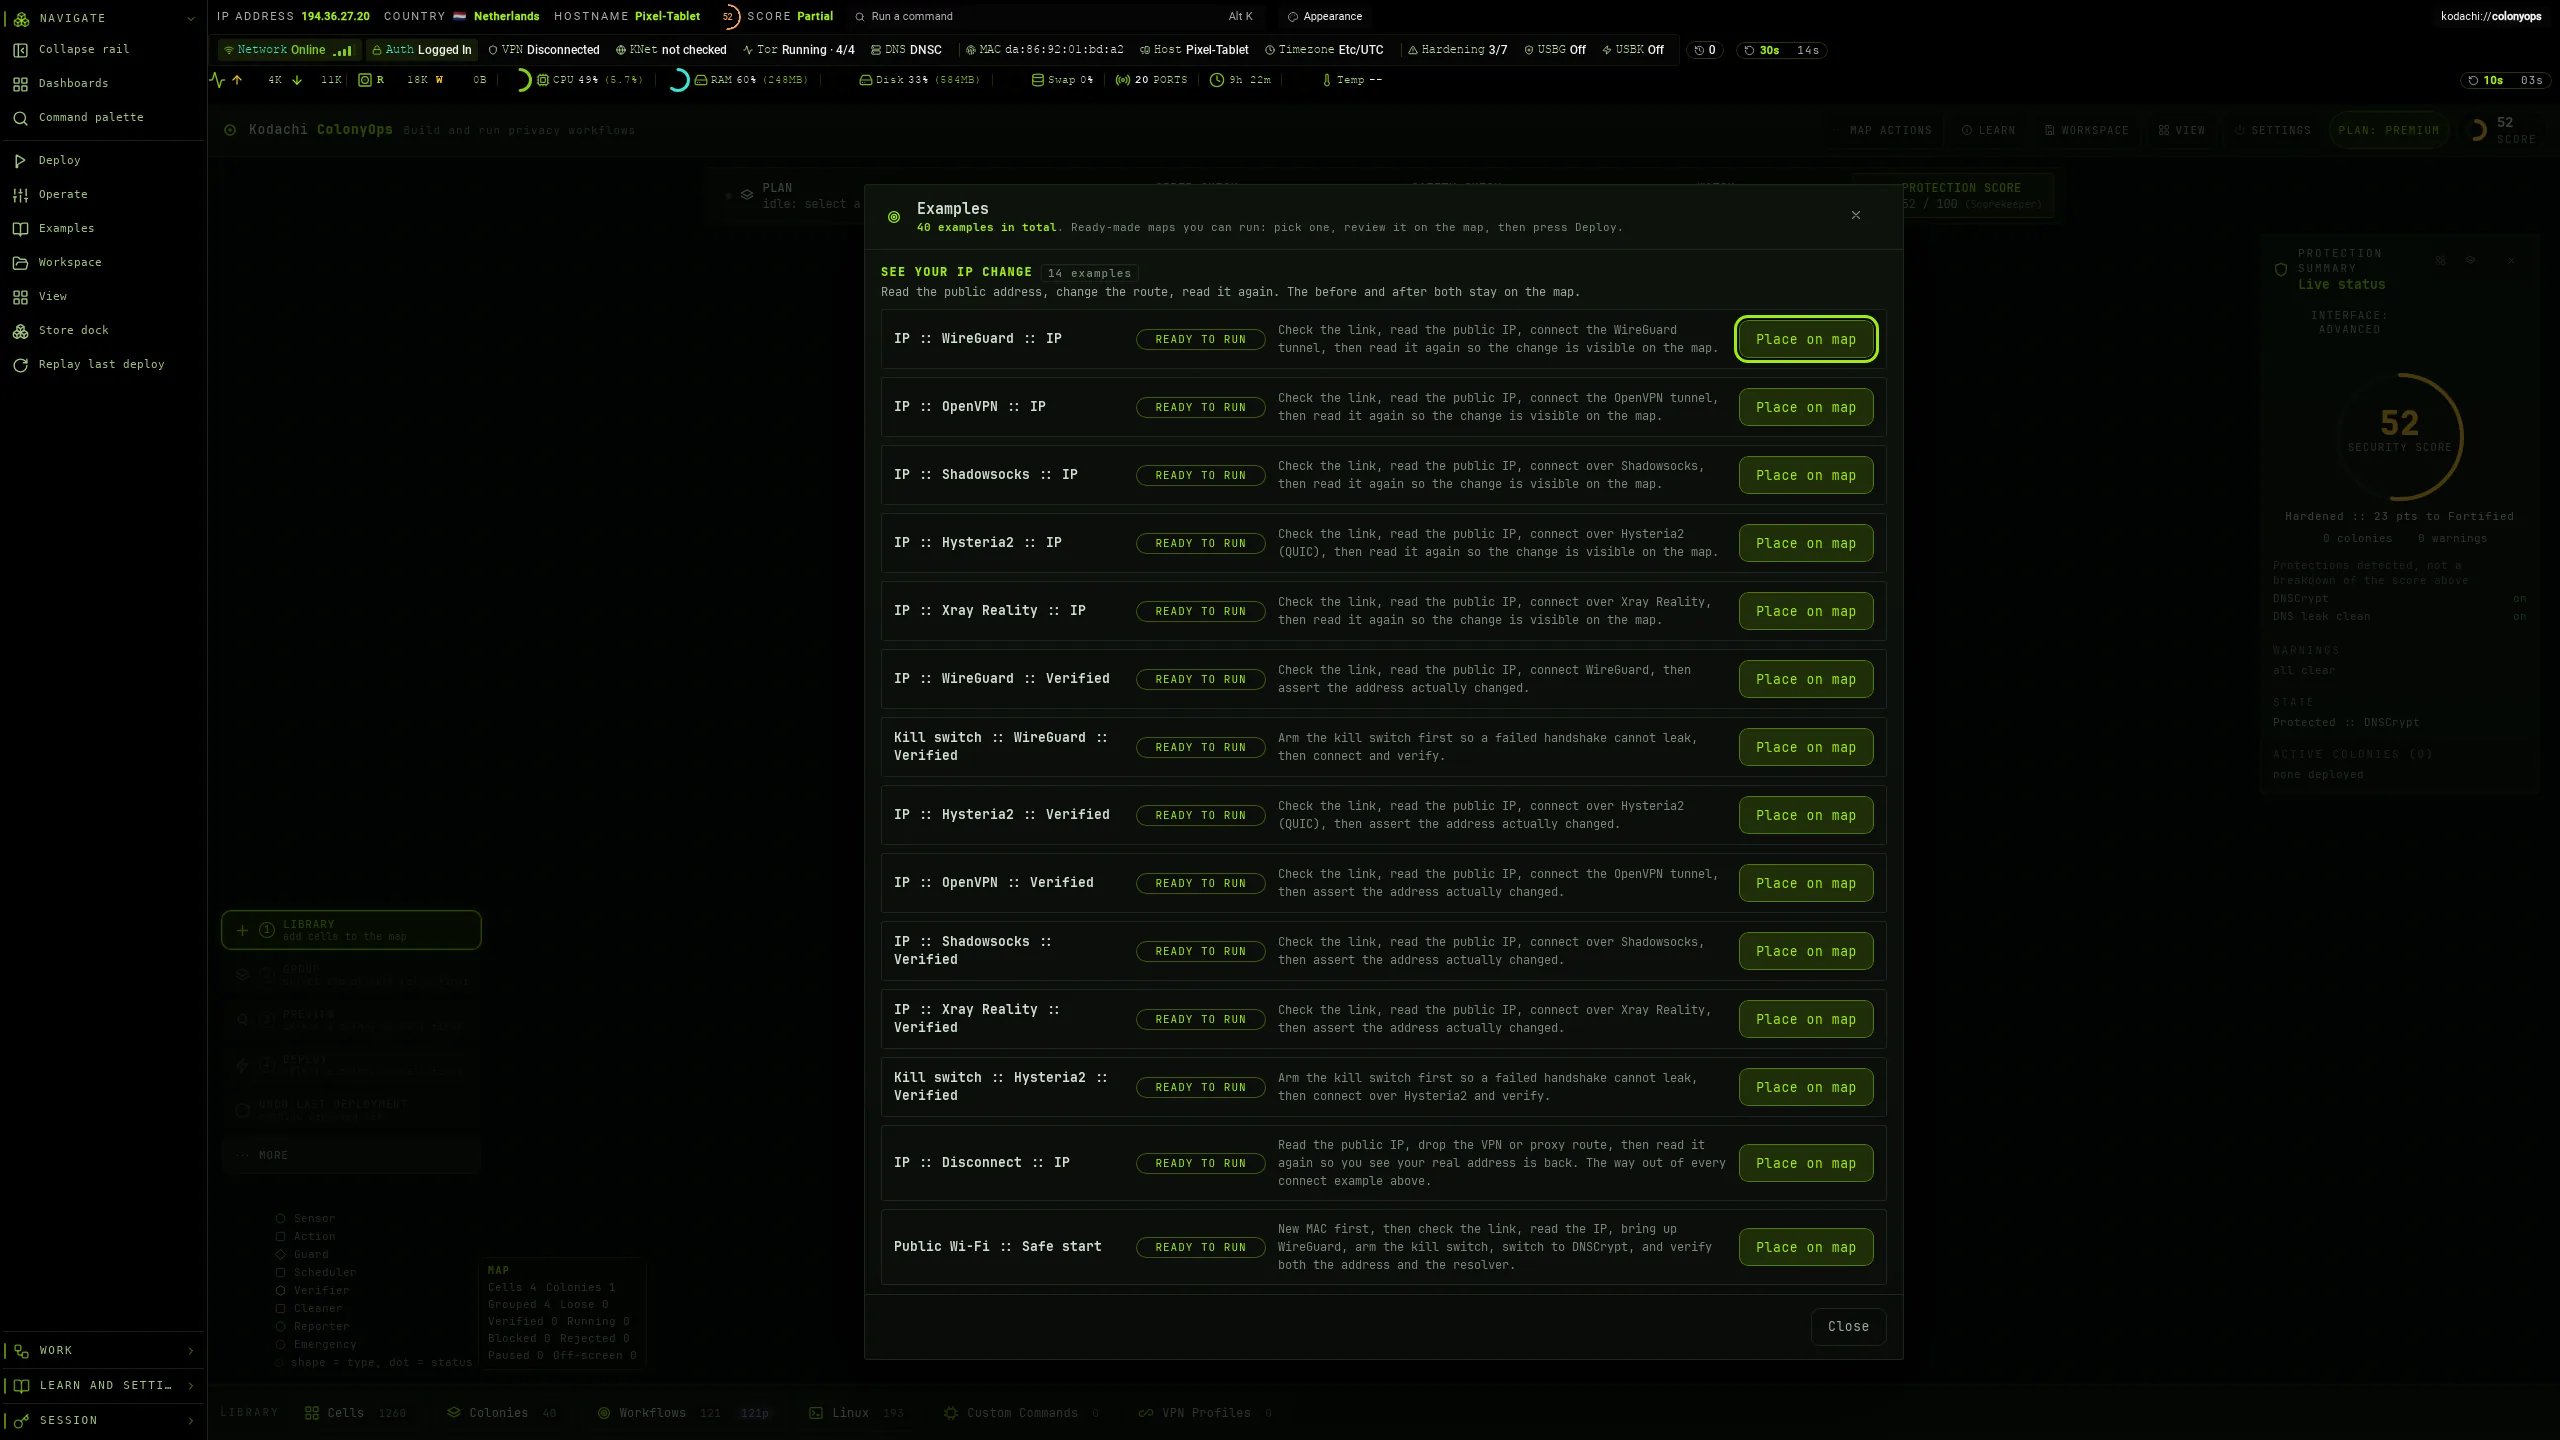The image size is (2560, 1440).
Task: Open the VIEW menu in the header
Action: pos(2182,131)
